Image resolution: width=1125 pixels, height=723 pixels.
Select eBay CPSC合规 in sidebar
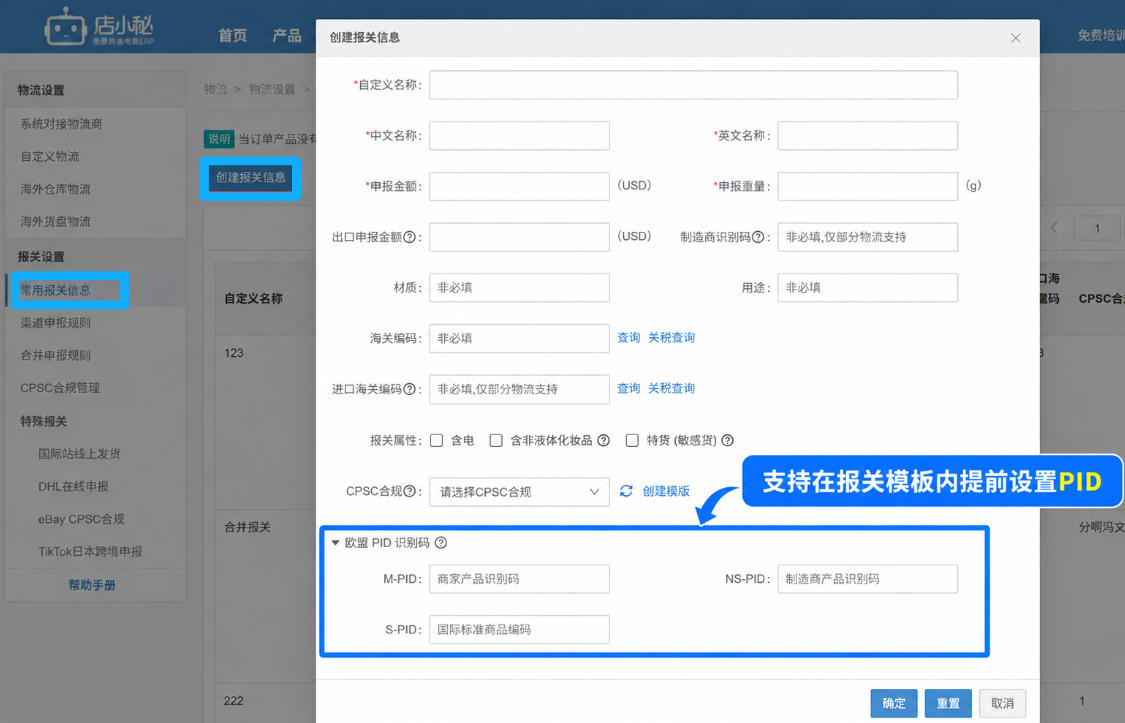click(81, 519)
